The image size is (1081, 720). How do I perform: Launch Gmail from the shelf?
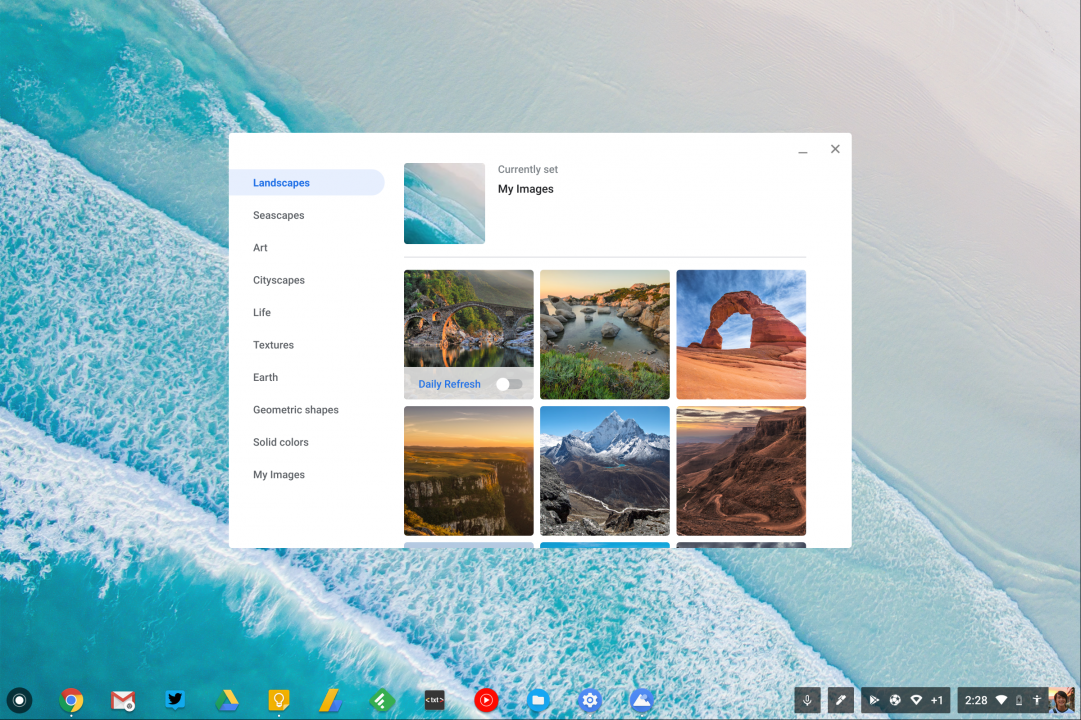(123, 700)
